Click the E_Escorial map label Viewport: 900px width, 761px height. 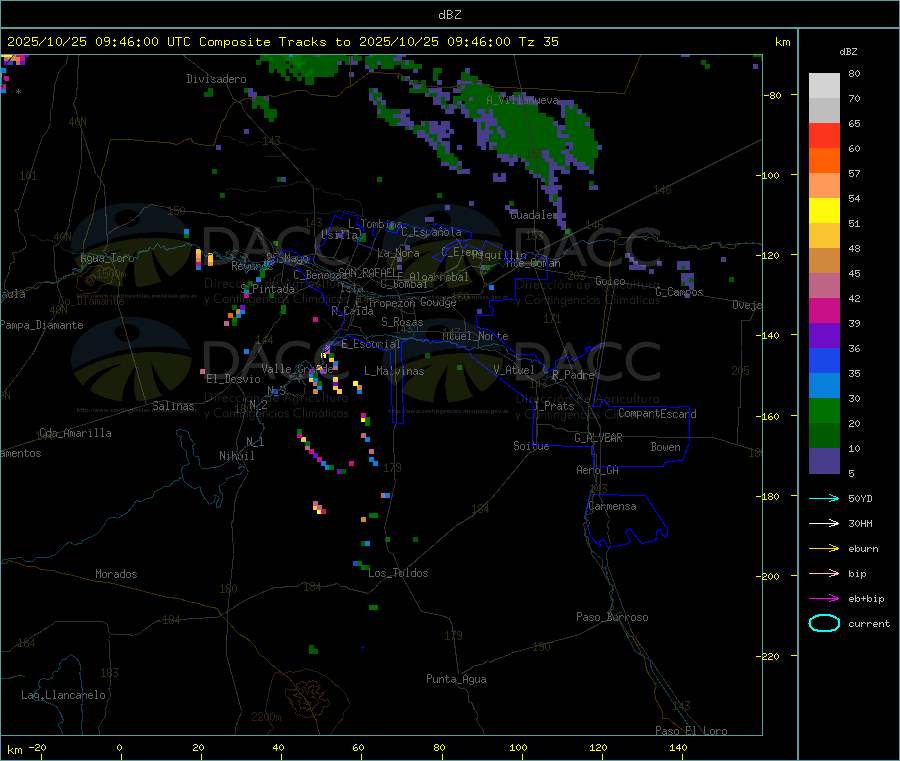(371, 344)
